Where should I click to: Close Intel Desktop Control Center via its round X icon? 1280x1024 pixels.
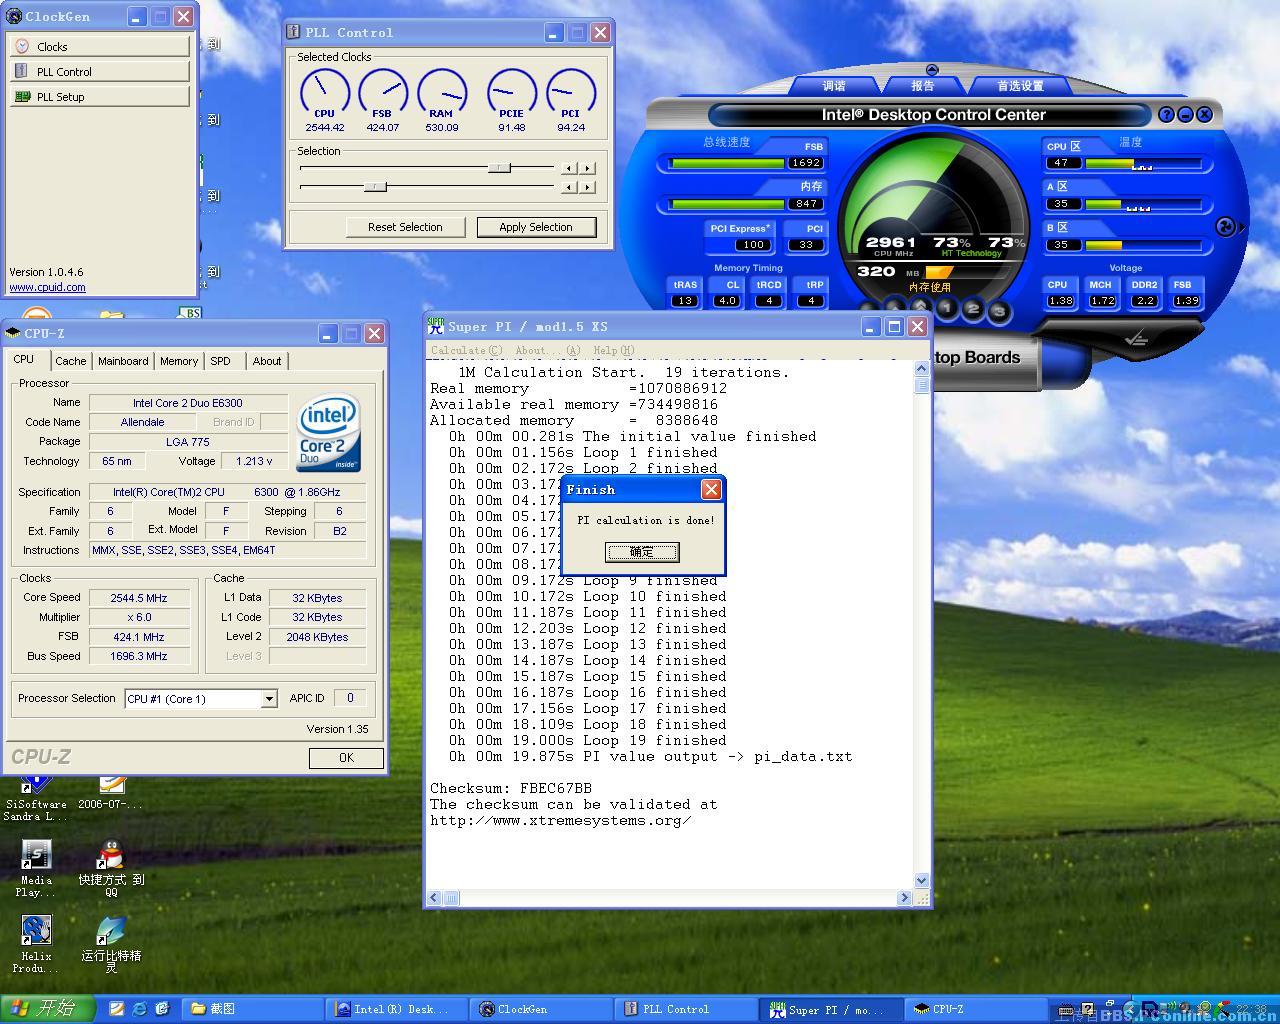point(1205,114)
